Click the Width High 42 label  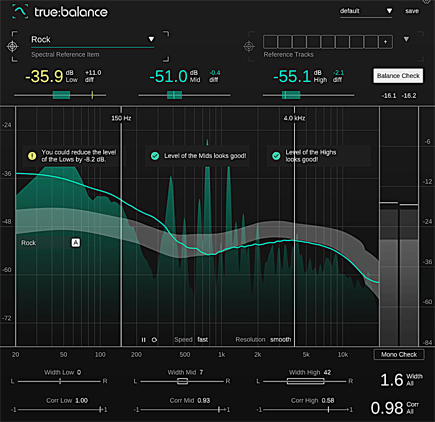[x=310, y=372]
